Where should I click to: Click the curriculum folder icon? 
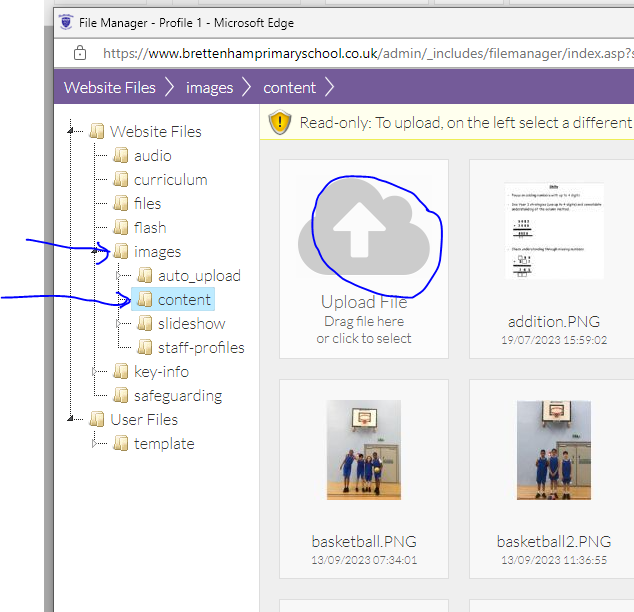pyautogui.click(x=120, y=179)
